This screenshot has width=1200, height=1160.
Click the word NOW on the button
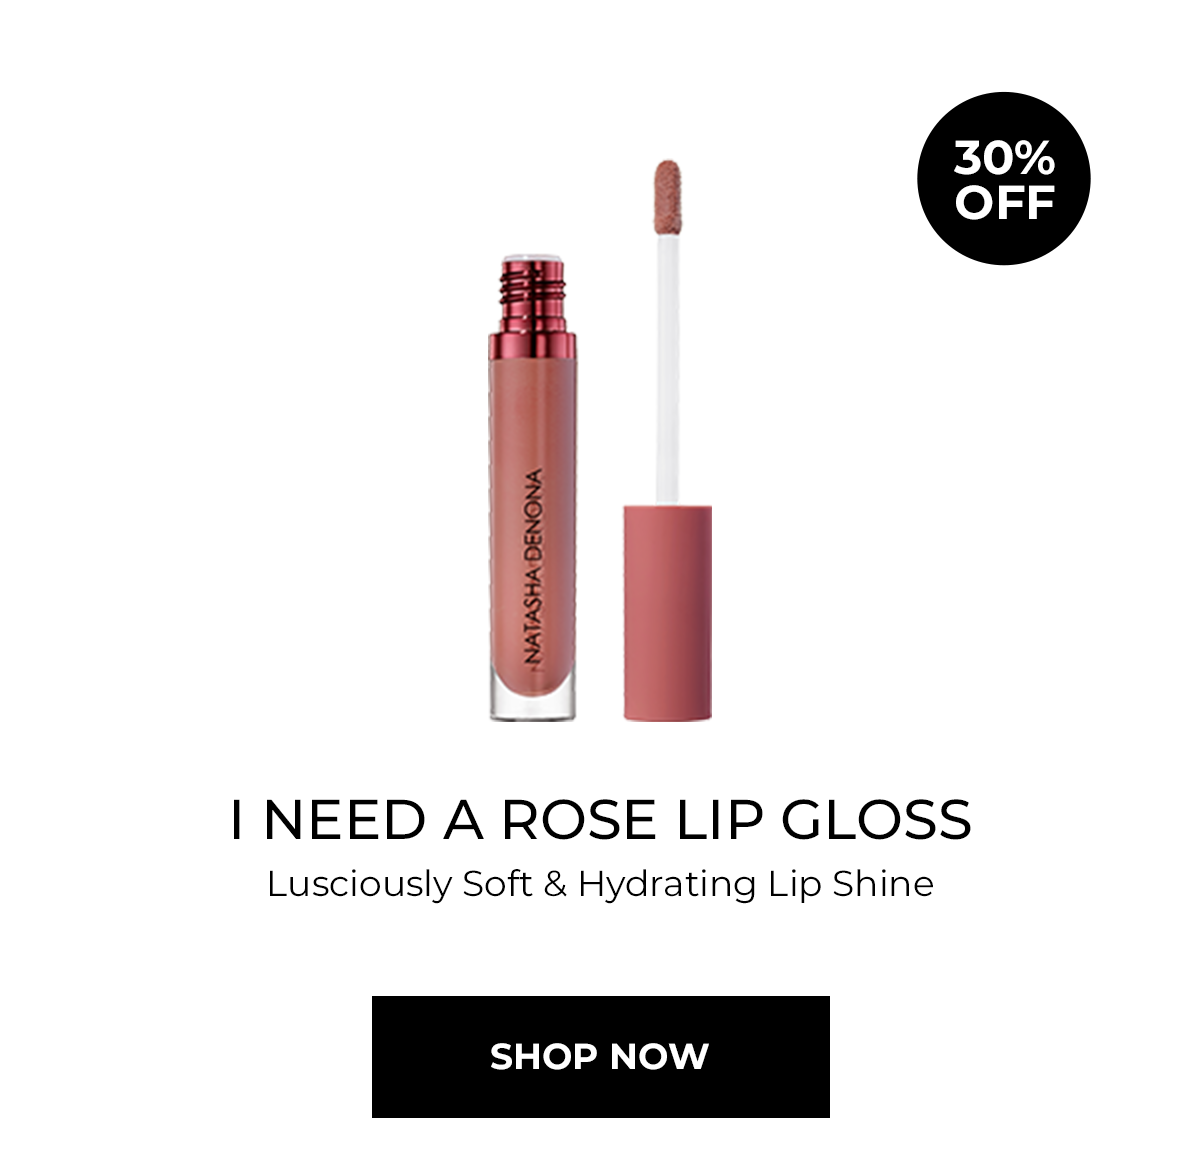[x=659, y=1056]
